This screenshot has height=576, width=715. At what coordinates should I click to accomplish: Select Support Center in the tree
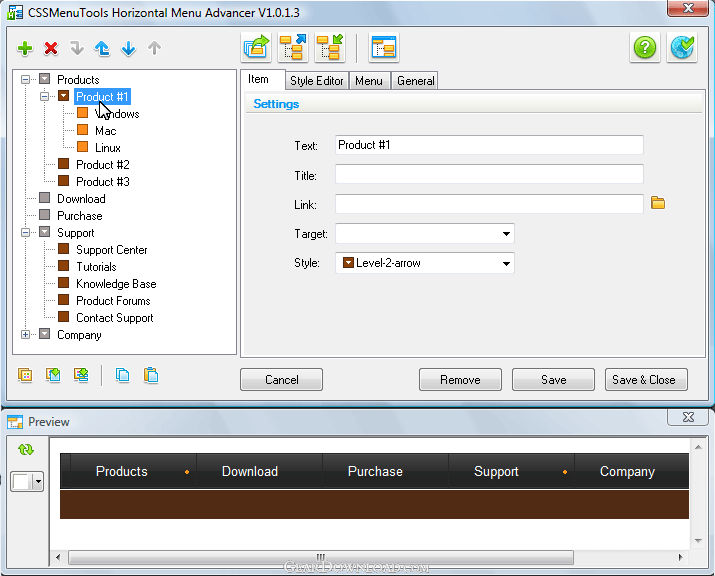coord(112,250)
